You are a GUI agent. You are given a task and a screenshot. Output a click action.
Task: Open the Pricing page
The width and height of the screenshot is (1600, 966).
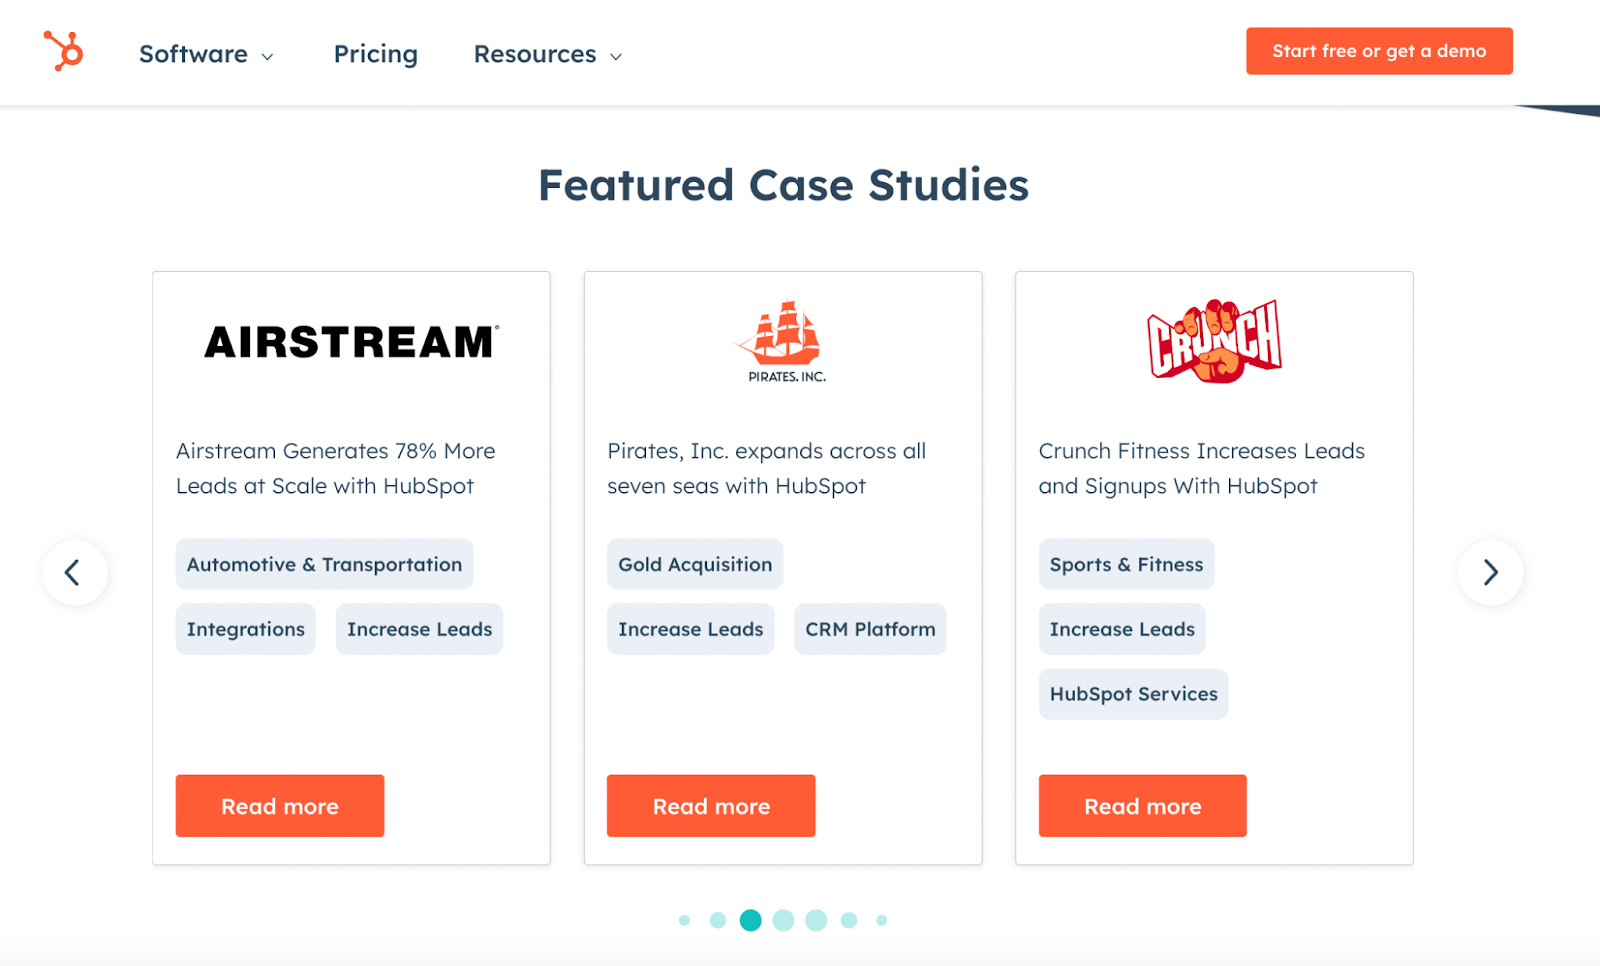pos(376,54)
